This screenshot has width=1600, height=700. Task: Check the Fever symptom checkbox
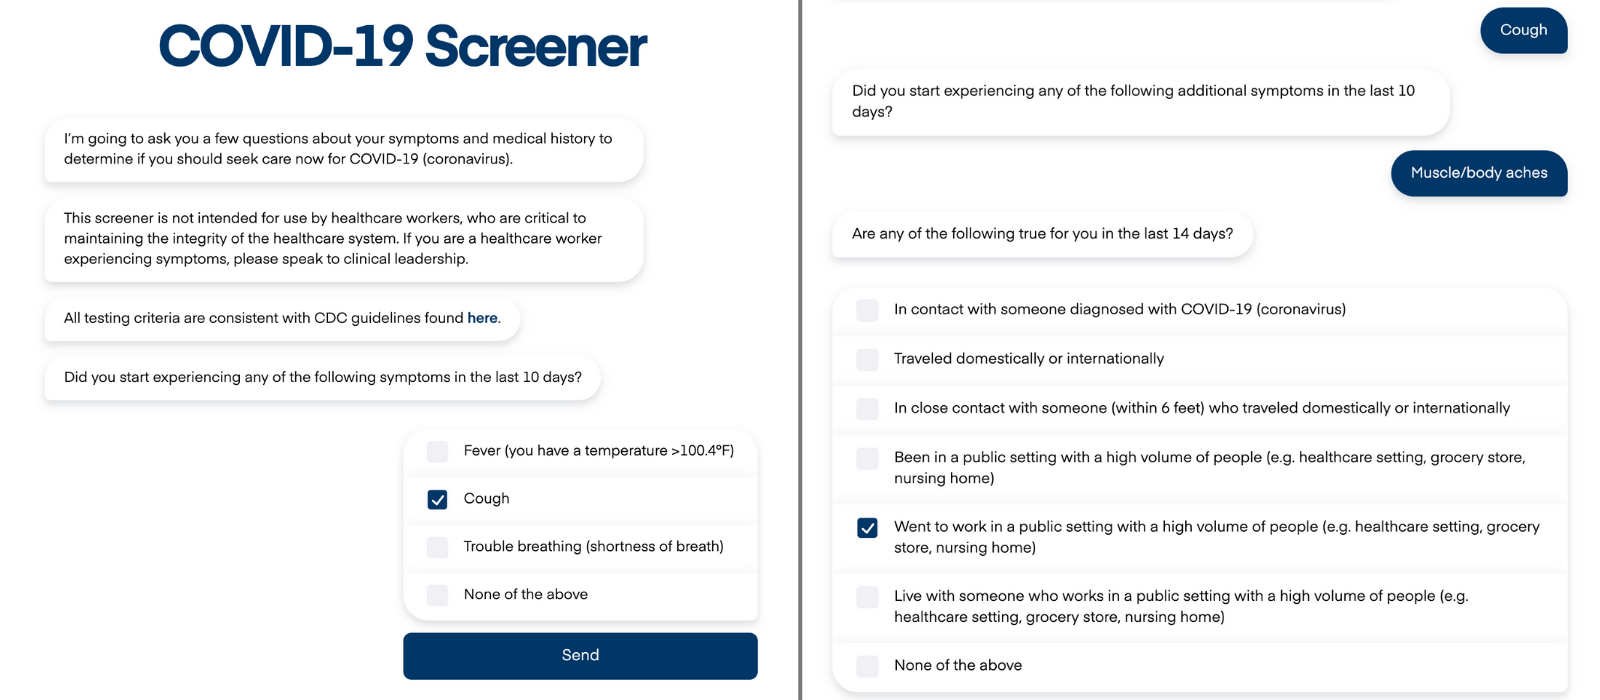437,451
